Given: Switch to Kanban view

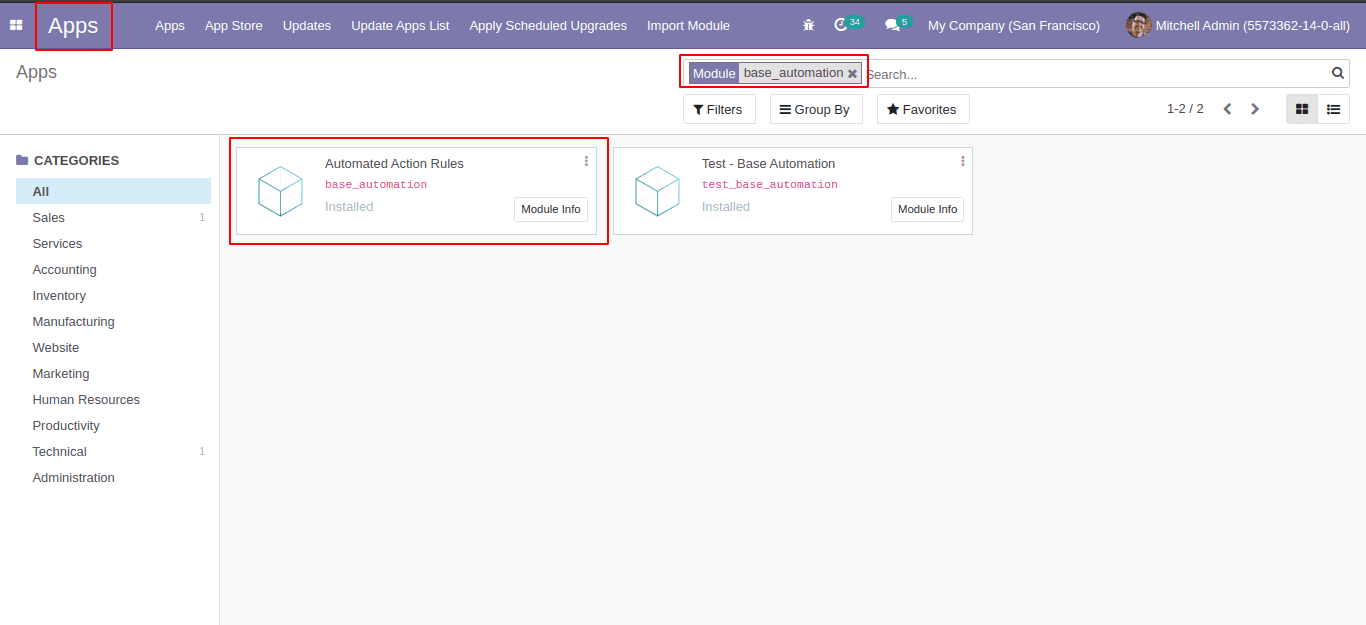Looking at the screenshot, I should tap(1302, 109).
